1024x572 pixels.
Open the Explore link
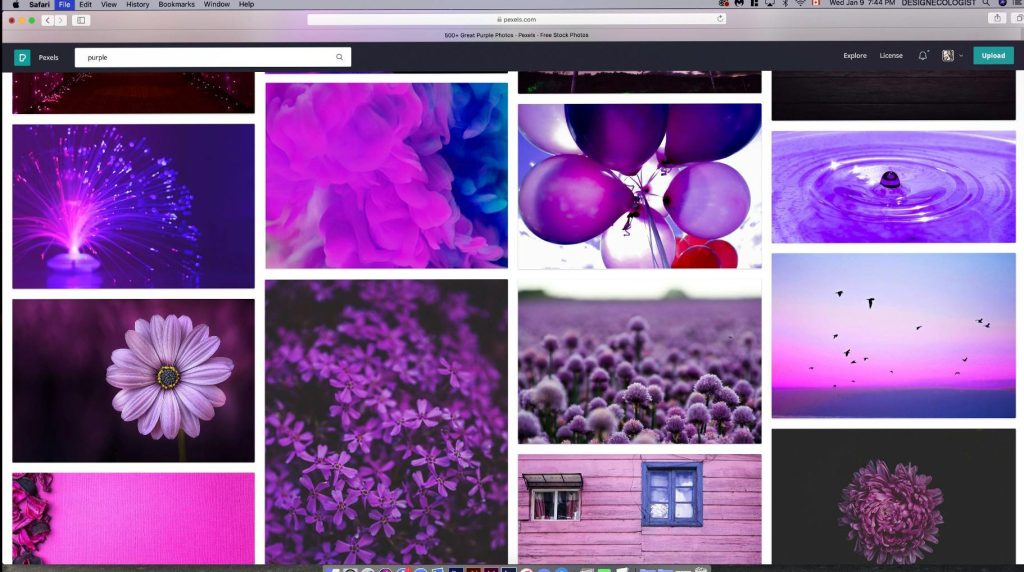855,56
